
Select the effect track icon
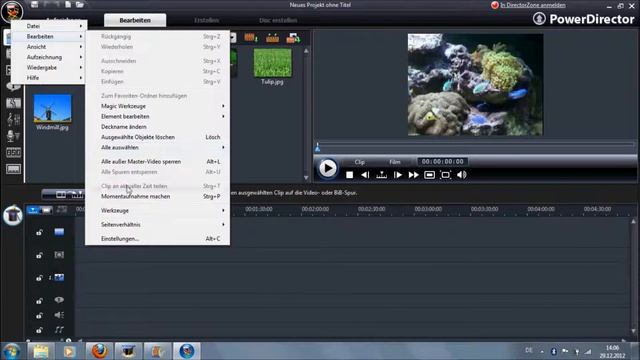(x=59, y=255)
